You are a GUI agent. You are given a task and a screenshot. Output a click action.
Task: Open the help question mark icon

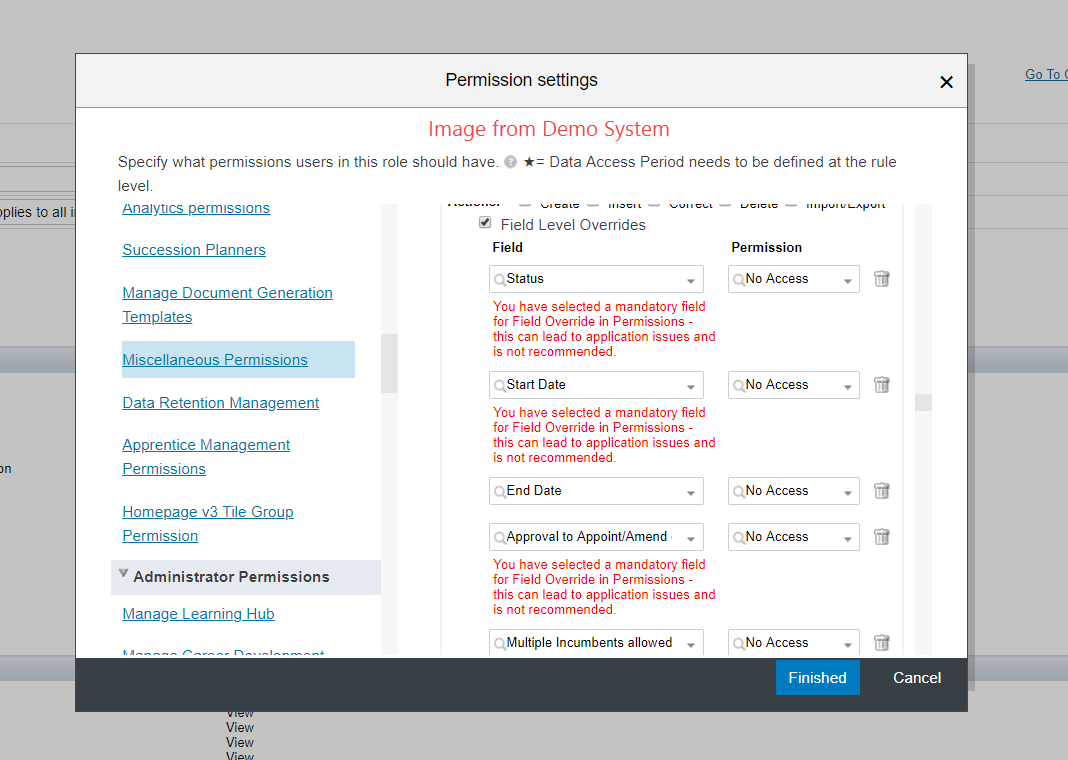(x=510, y=162)
